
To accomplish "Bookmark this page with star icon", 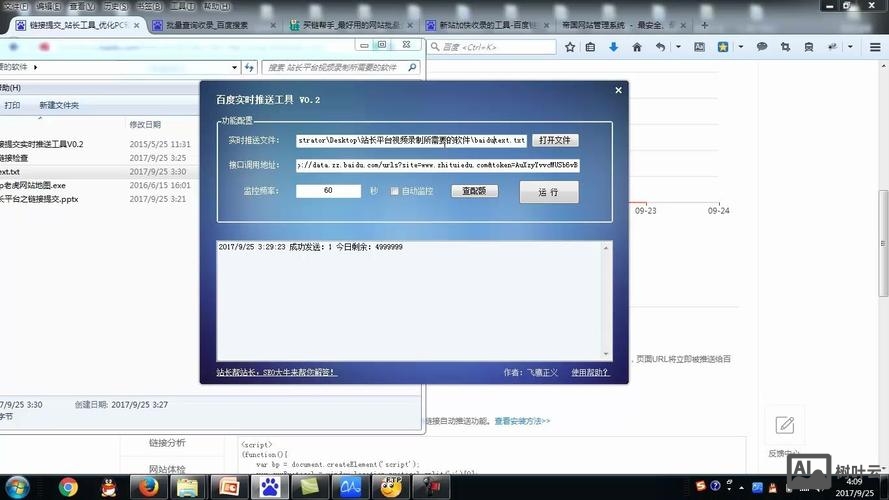I will 570,47.
